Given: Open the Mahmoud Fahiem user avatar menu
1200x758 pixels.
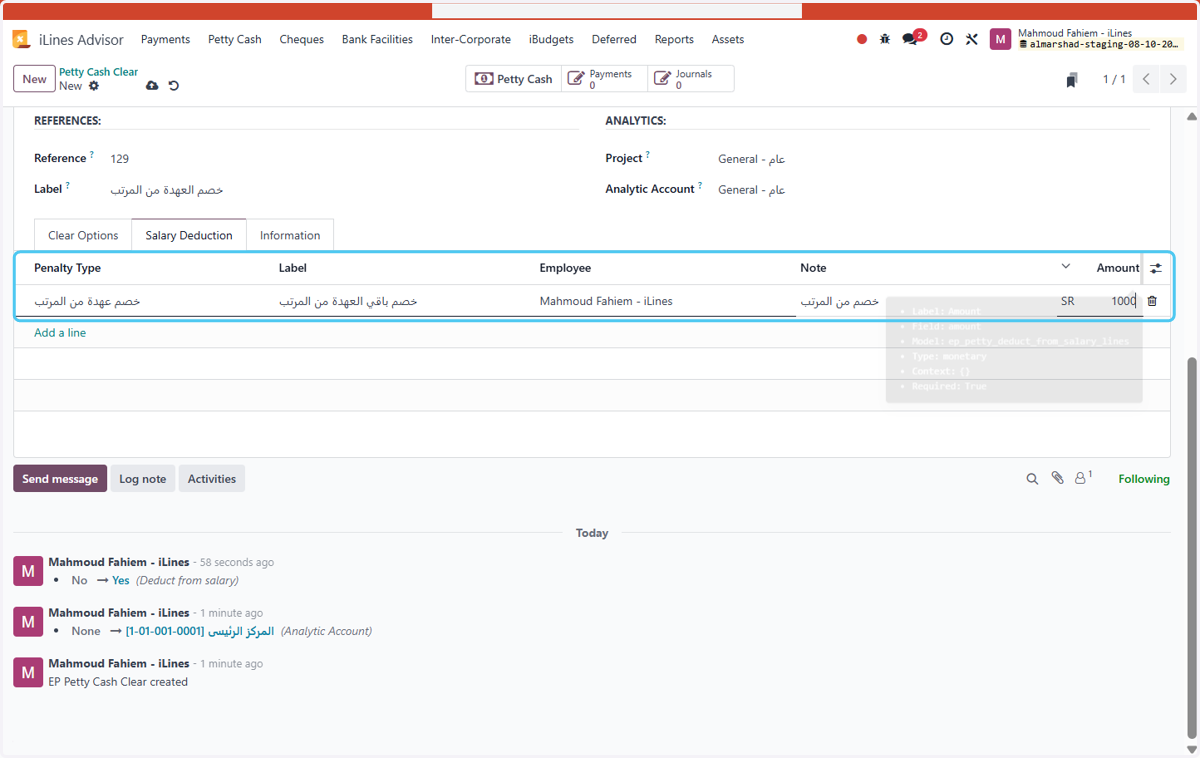Looking at the screenshot, I should (x=1000, y=39).
